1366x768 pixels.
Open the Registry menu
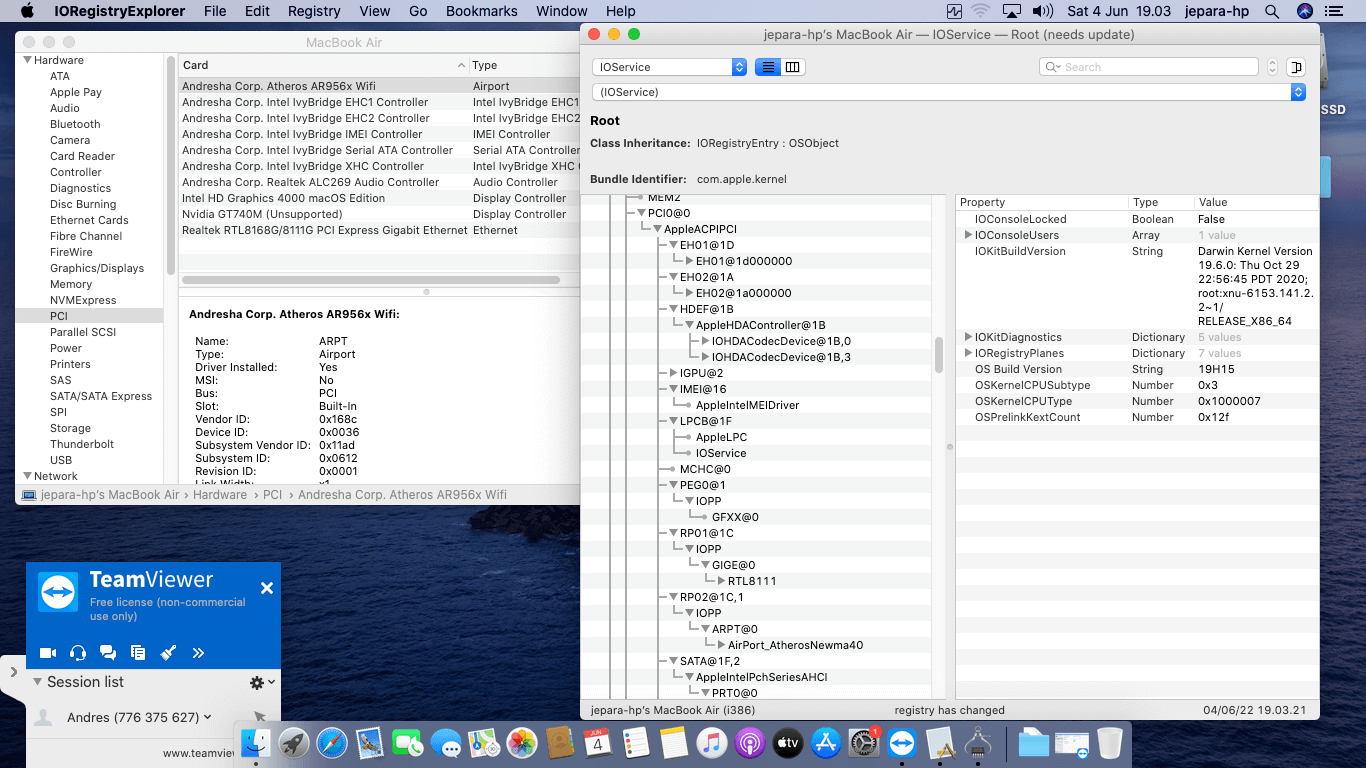[x=314, y=11]
